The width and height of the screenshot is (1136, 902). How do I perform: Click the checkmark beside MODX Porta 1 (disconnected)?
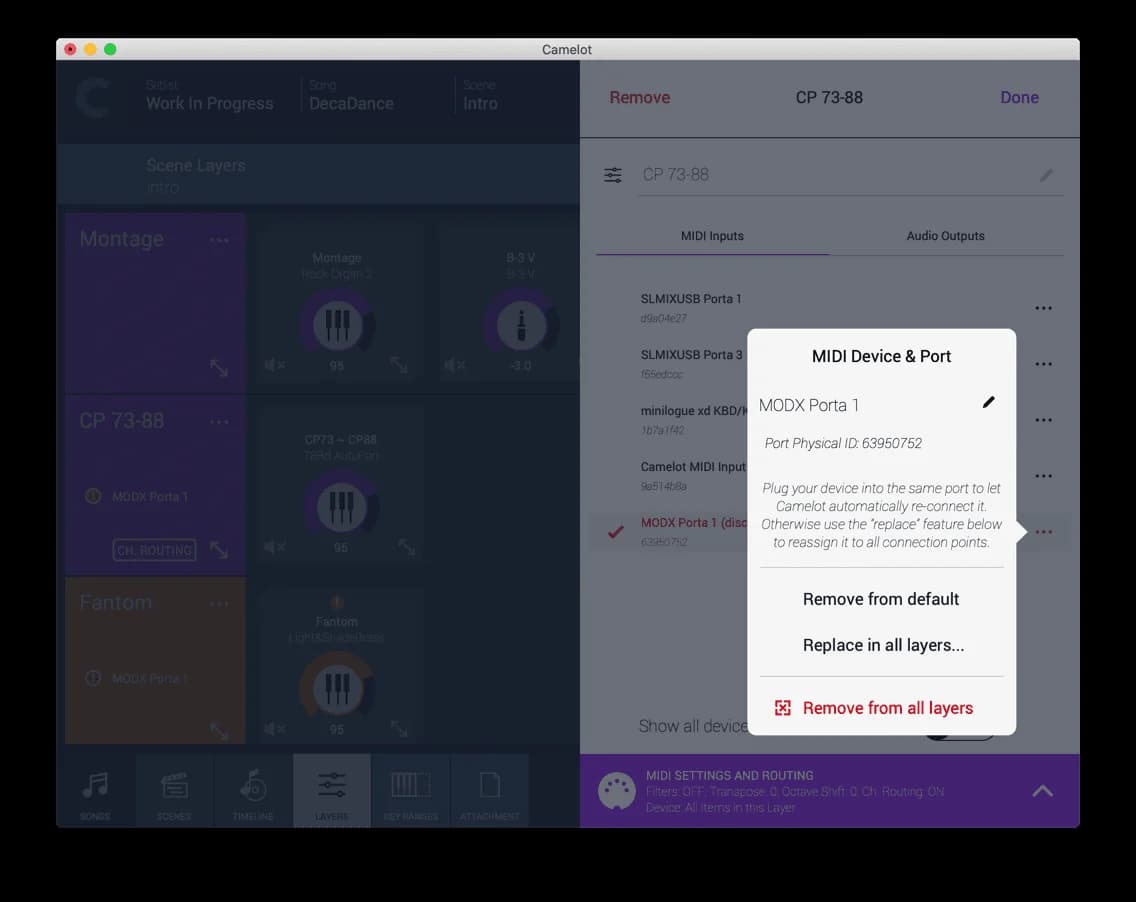[615, 531]
